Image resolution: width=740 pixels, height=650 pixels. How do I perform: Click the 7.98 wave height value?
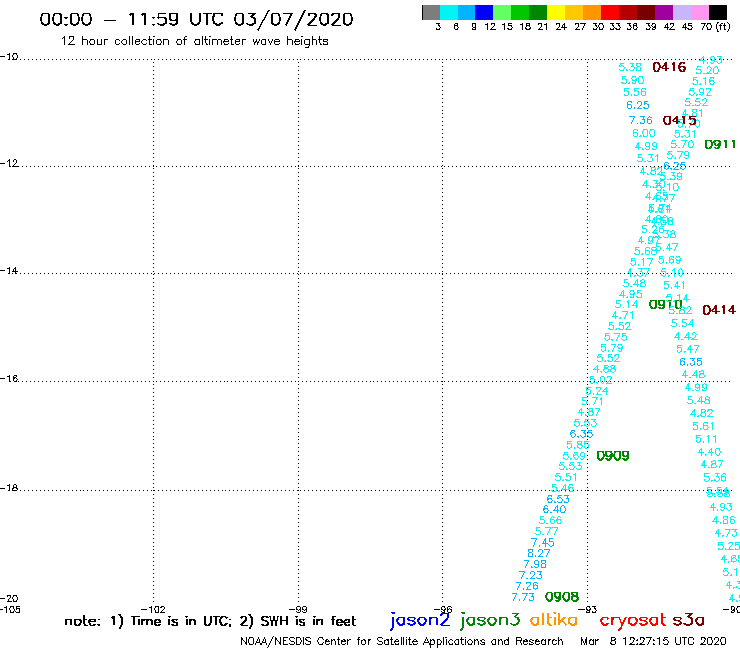(x=535, y=564)
